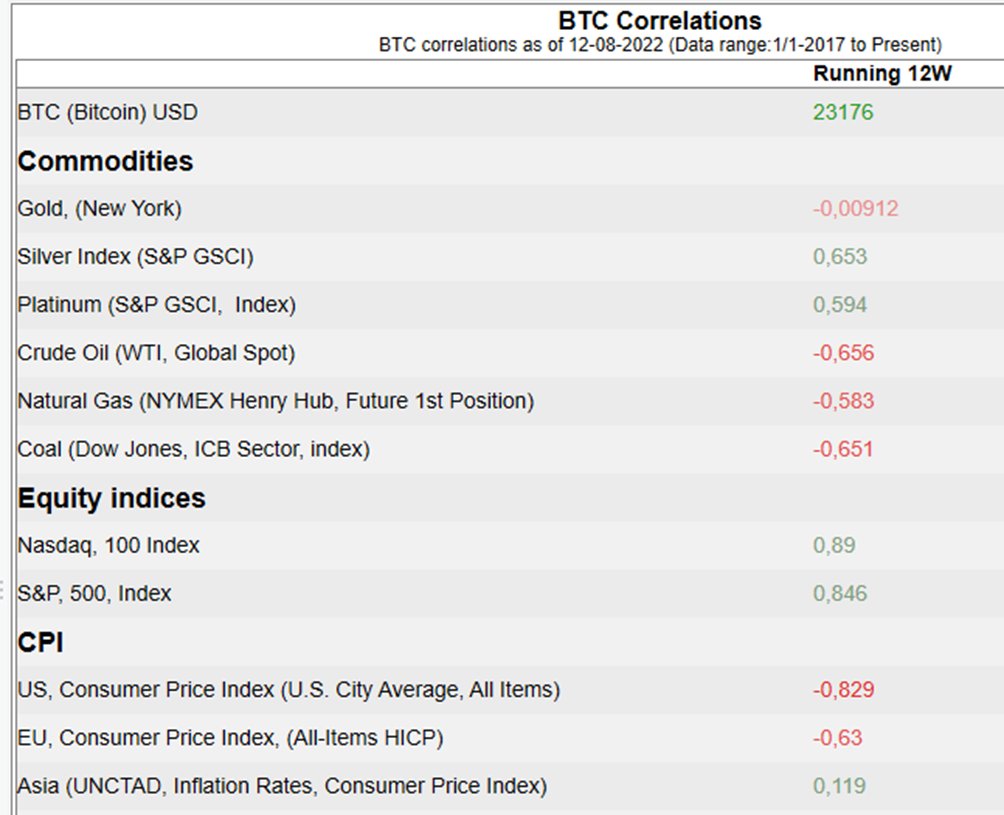Image resolution: width=1004 pixels, height=815 pixels.
Task: Select the Silver Index (S&P GSCI) label
Action: (x=135, y=257)
